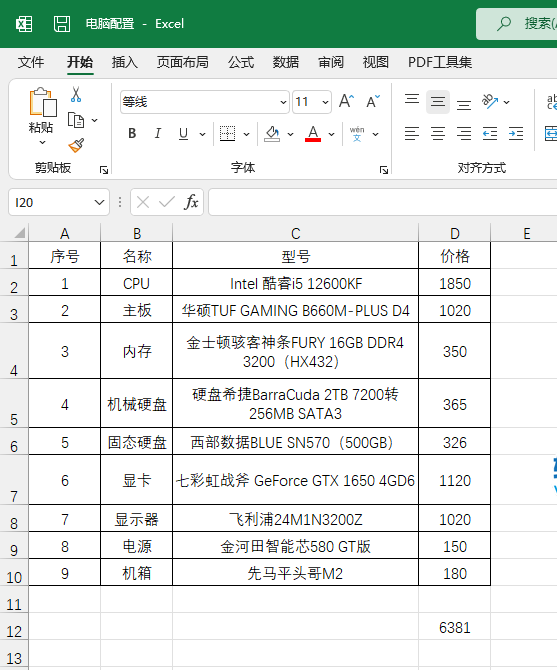Viewport: 557px width, 670px height.
Task: Select the Cut scissors icon
Action: tap(76, 94)
